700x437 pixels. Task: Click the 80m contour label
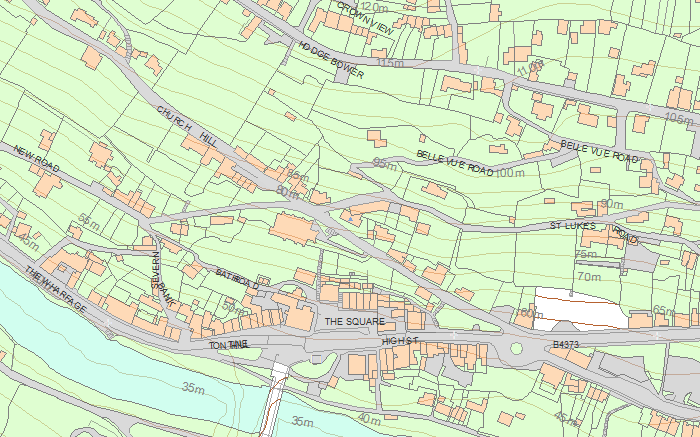tap(288, 192)
